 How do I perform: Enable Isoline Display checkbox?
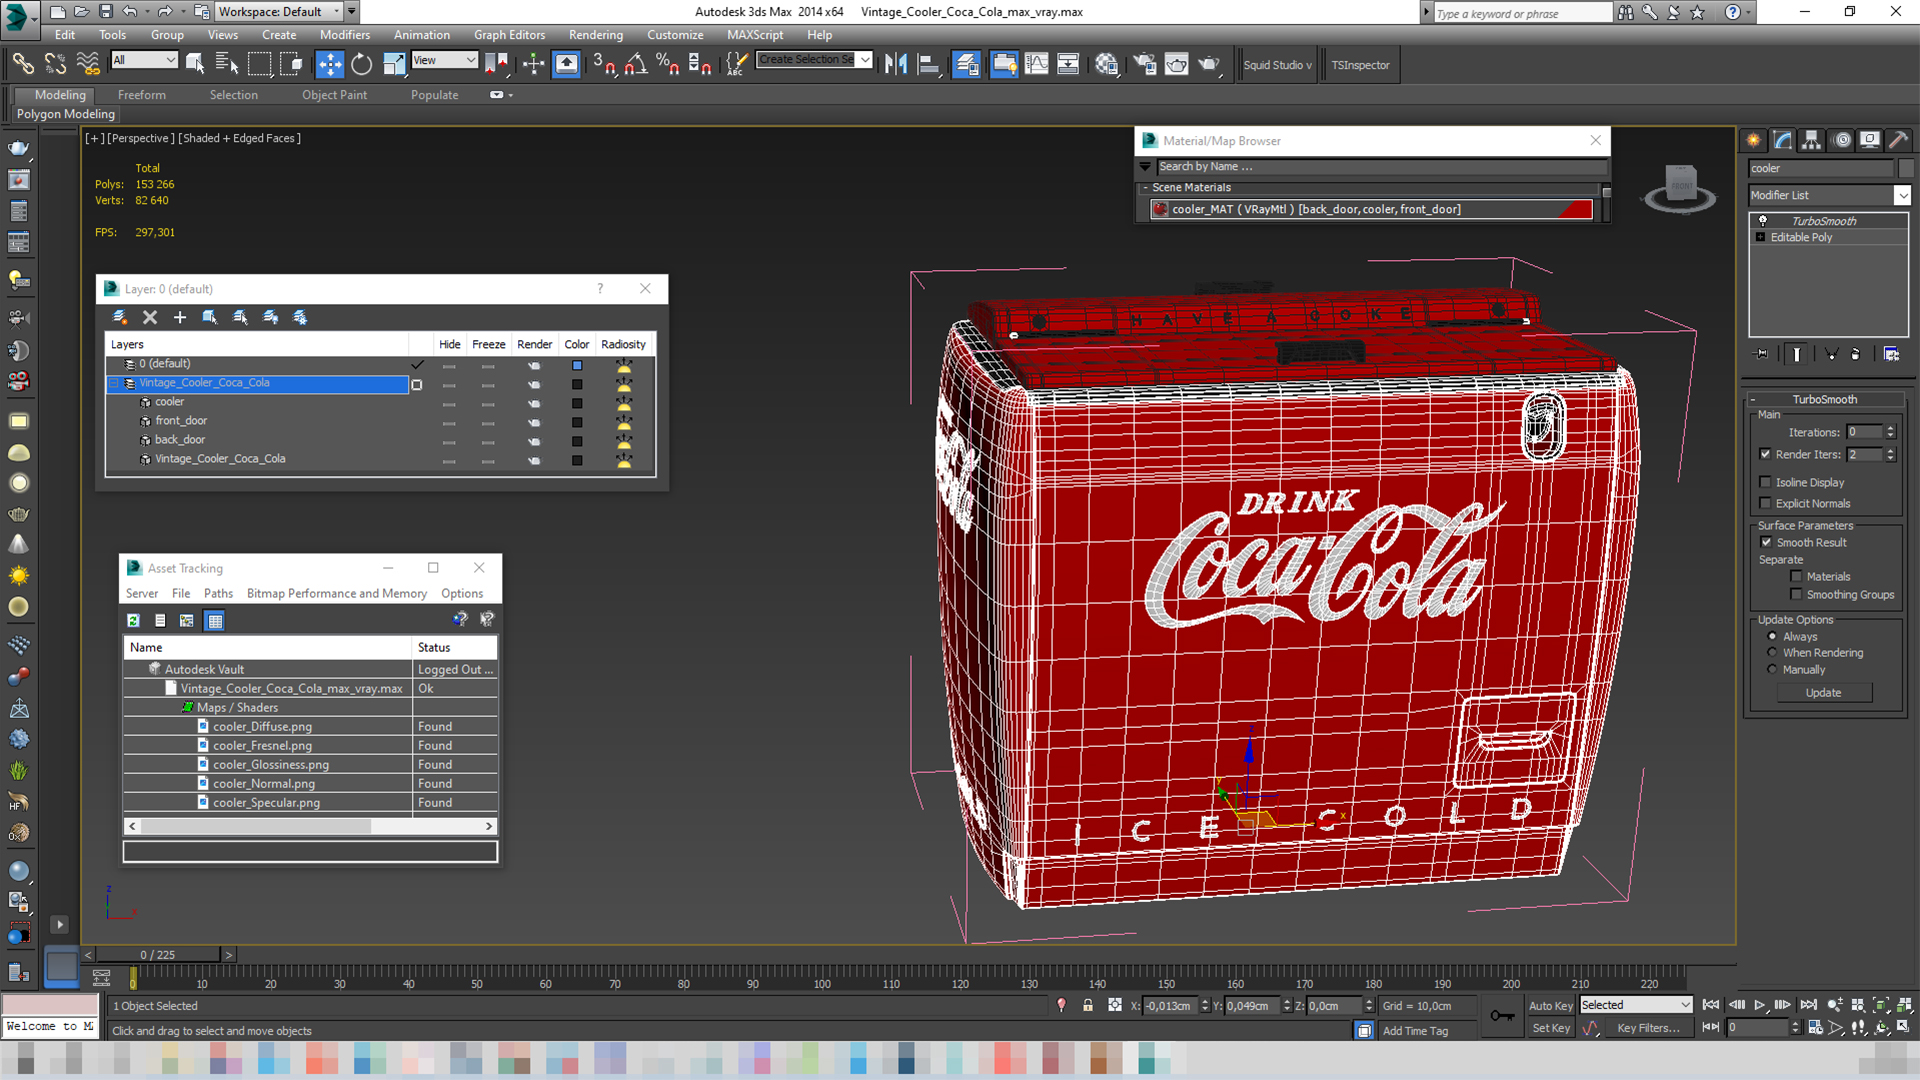click(1765, 482)
